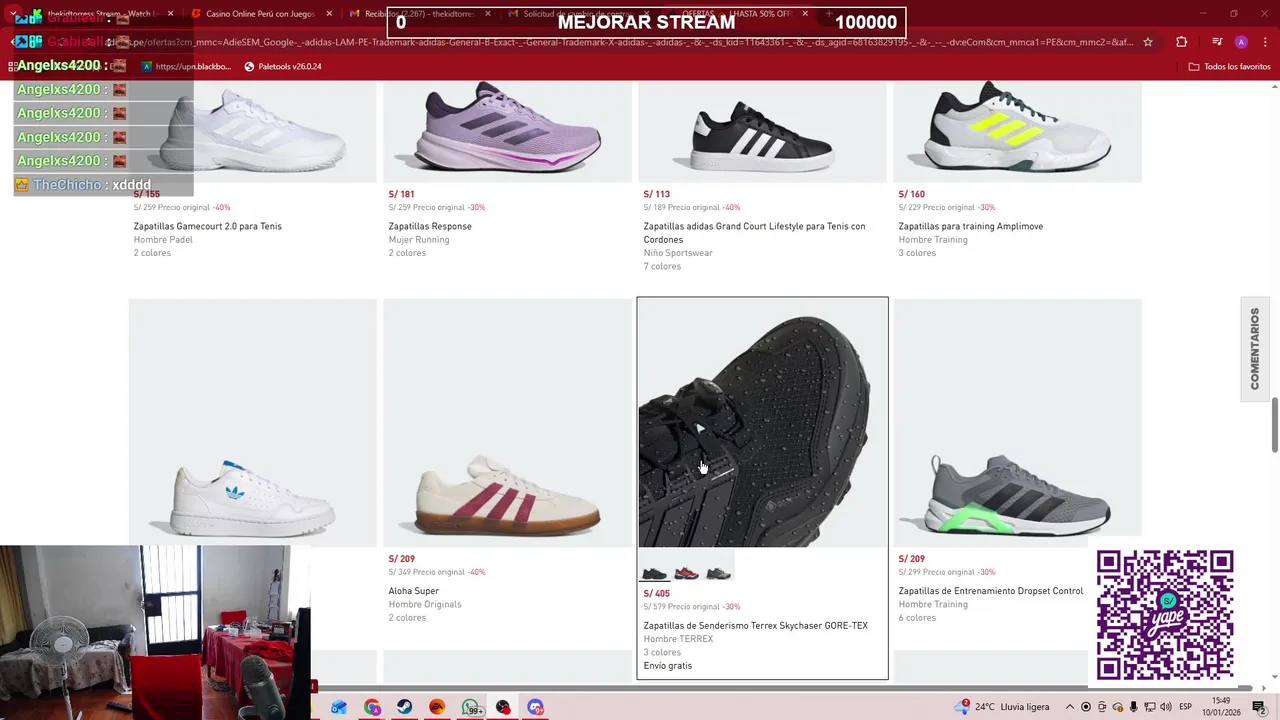This screenshot has width=1280, height=720.
Task: Open the Paletools v26.0.24 bookmark
Action: click(283, 67)
